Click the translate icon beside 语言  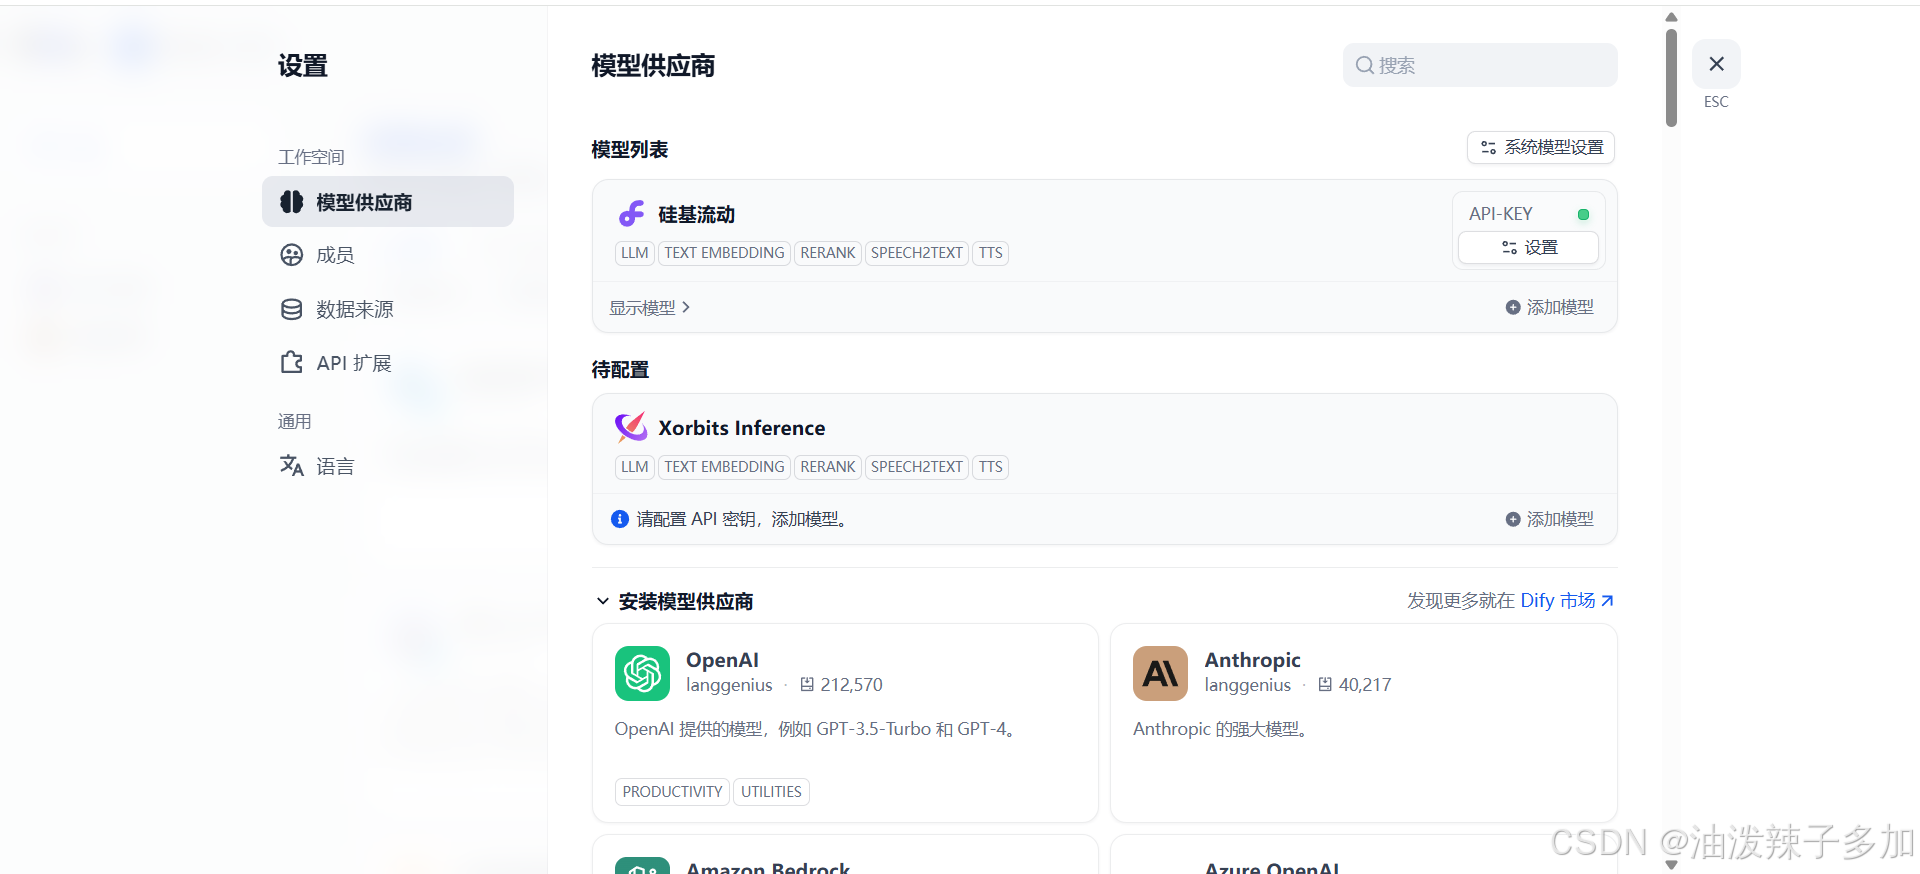[291, 465]
